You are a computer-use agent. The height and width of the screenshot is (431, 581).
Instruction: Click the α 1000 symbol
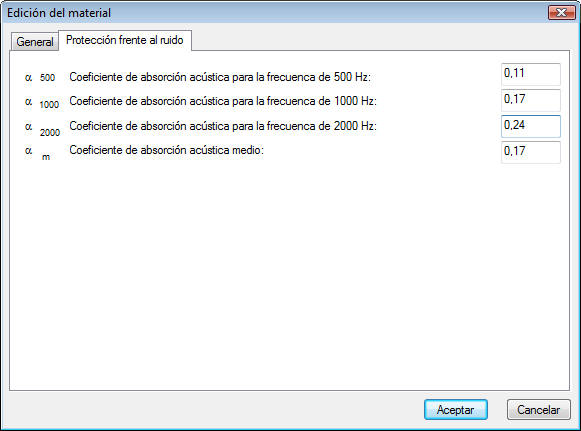click(x=42, y=103)
